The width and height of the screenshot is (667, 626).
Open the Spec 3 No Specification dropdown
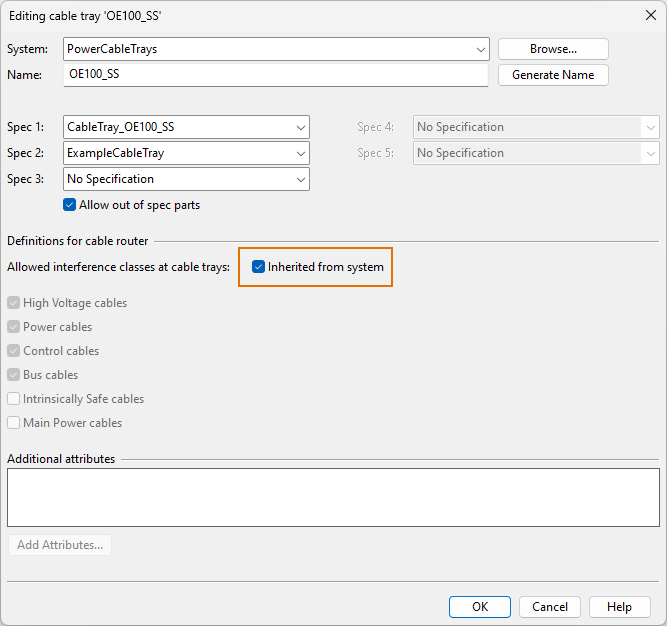tap(186, 179)
